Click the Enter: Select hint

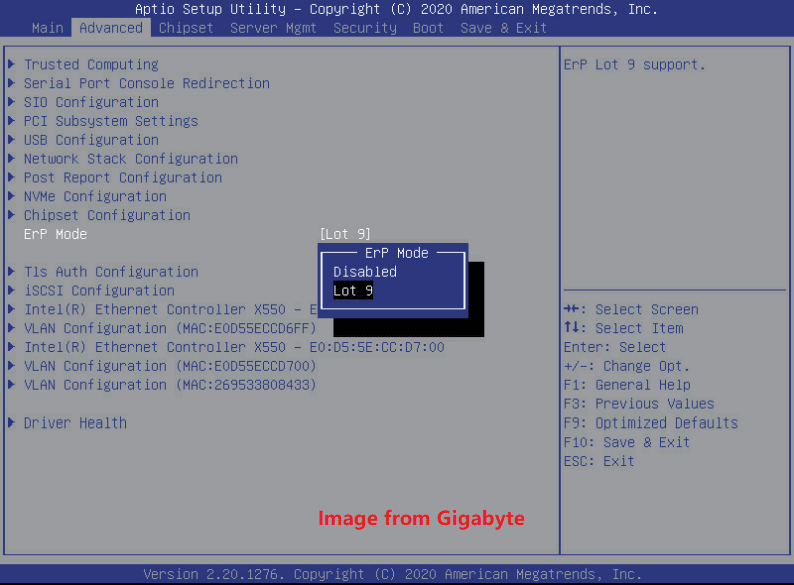tap(615, 347)
